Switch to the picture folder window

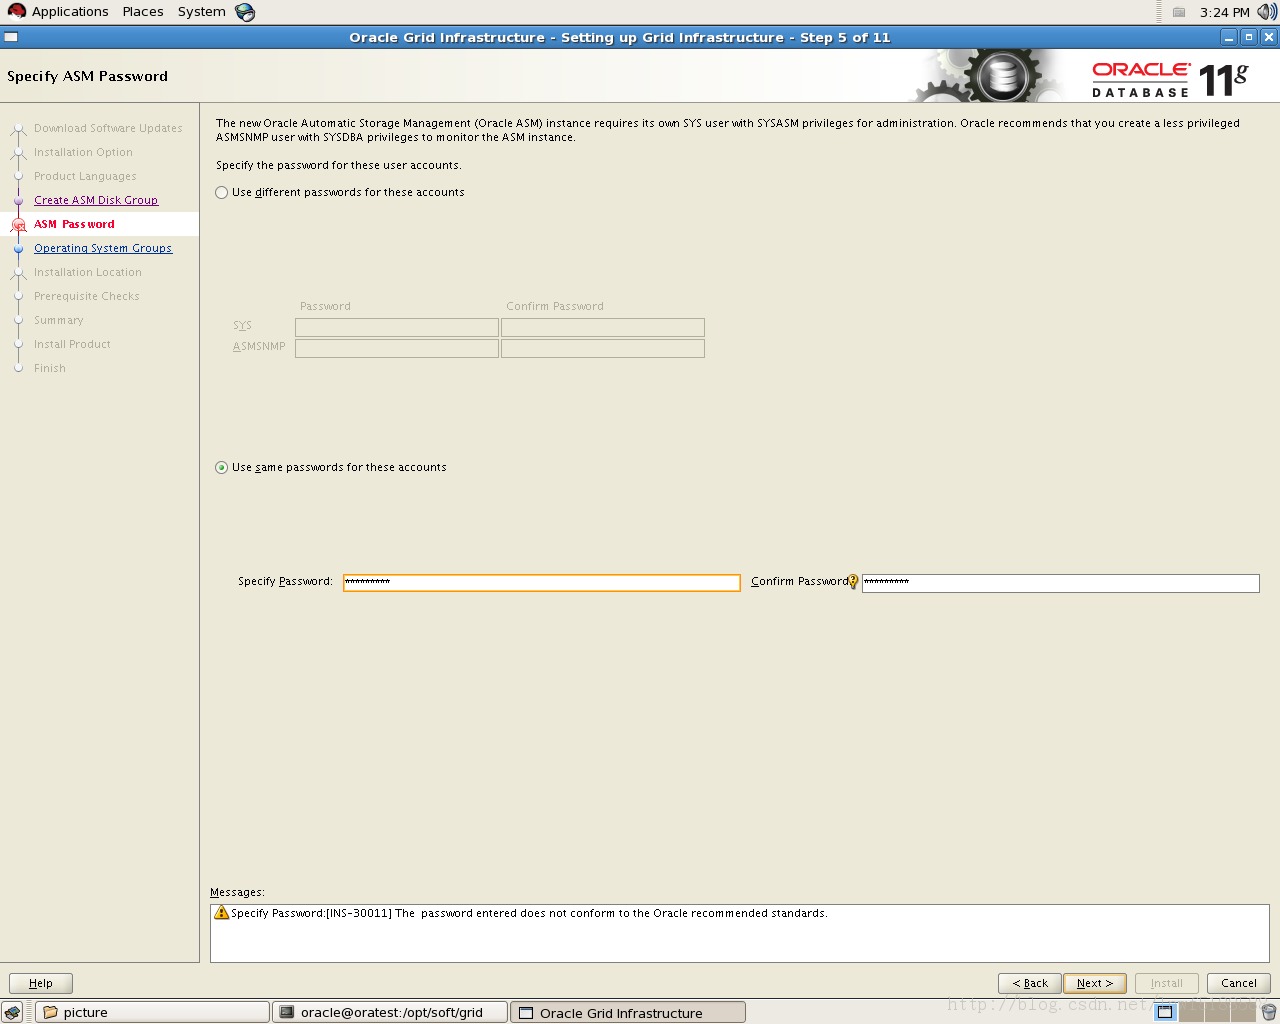(153, 1012)
